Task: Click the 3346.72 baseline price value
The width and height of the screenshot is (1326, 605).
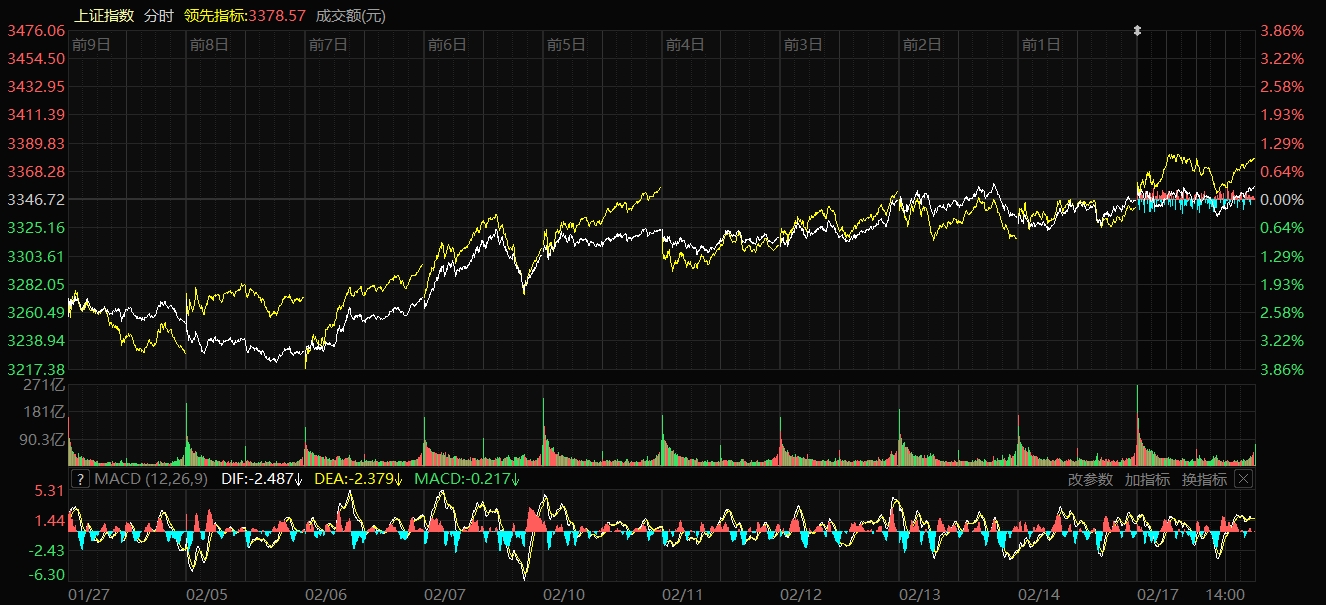Action: tap(36, 200)
